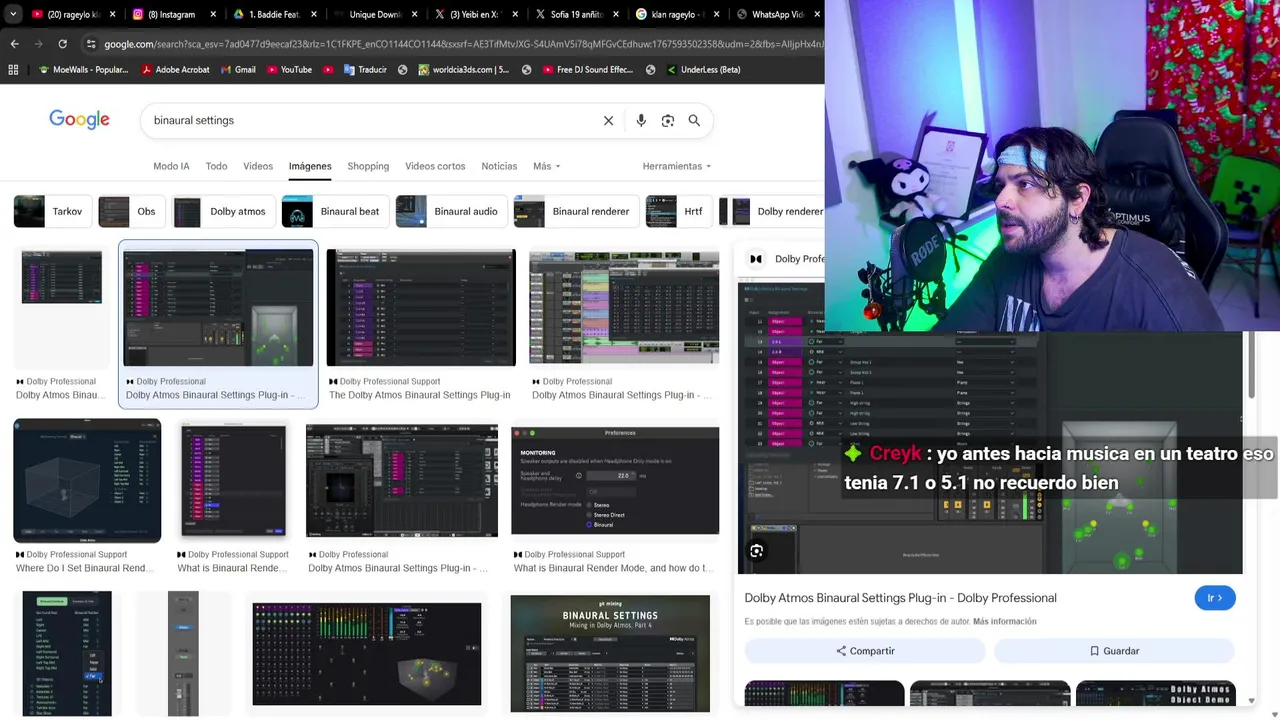Open Dolby Atmos Object Demo related thumbnail
The width and height of the screenshot is (1280, 720).
tap(1155, 693)
